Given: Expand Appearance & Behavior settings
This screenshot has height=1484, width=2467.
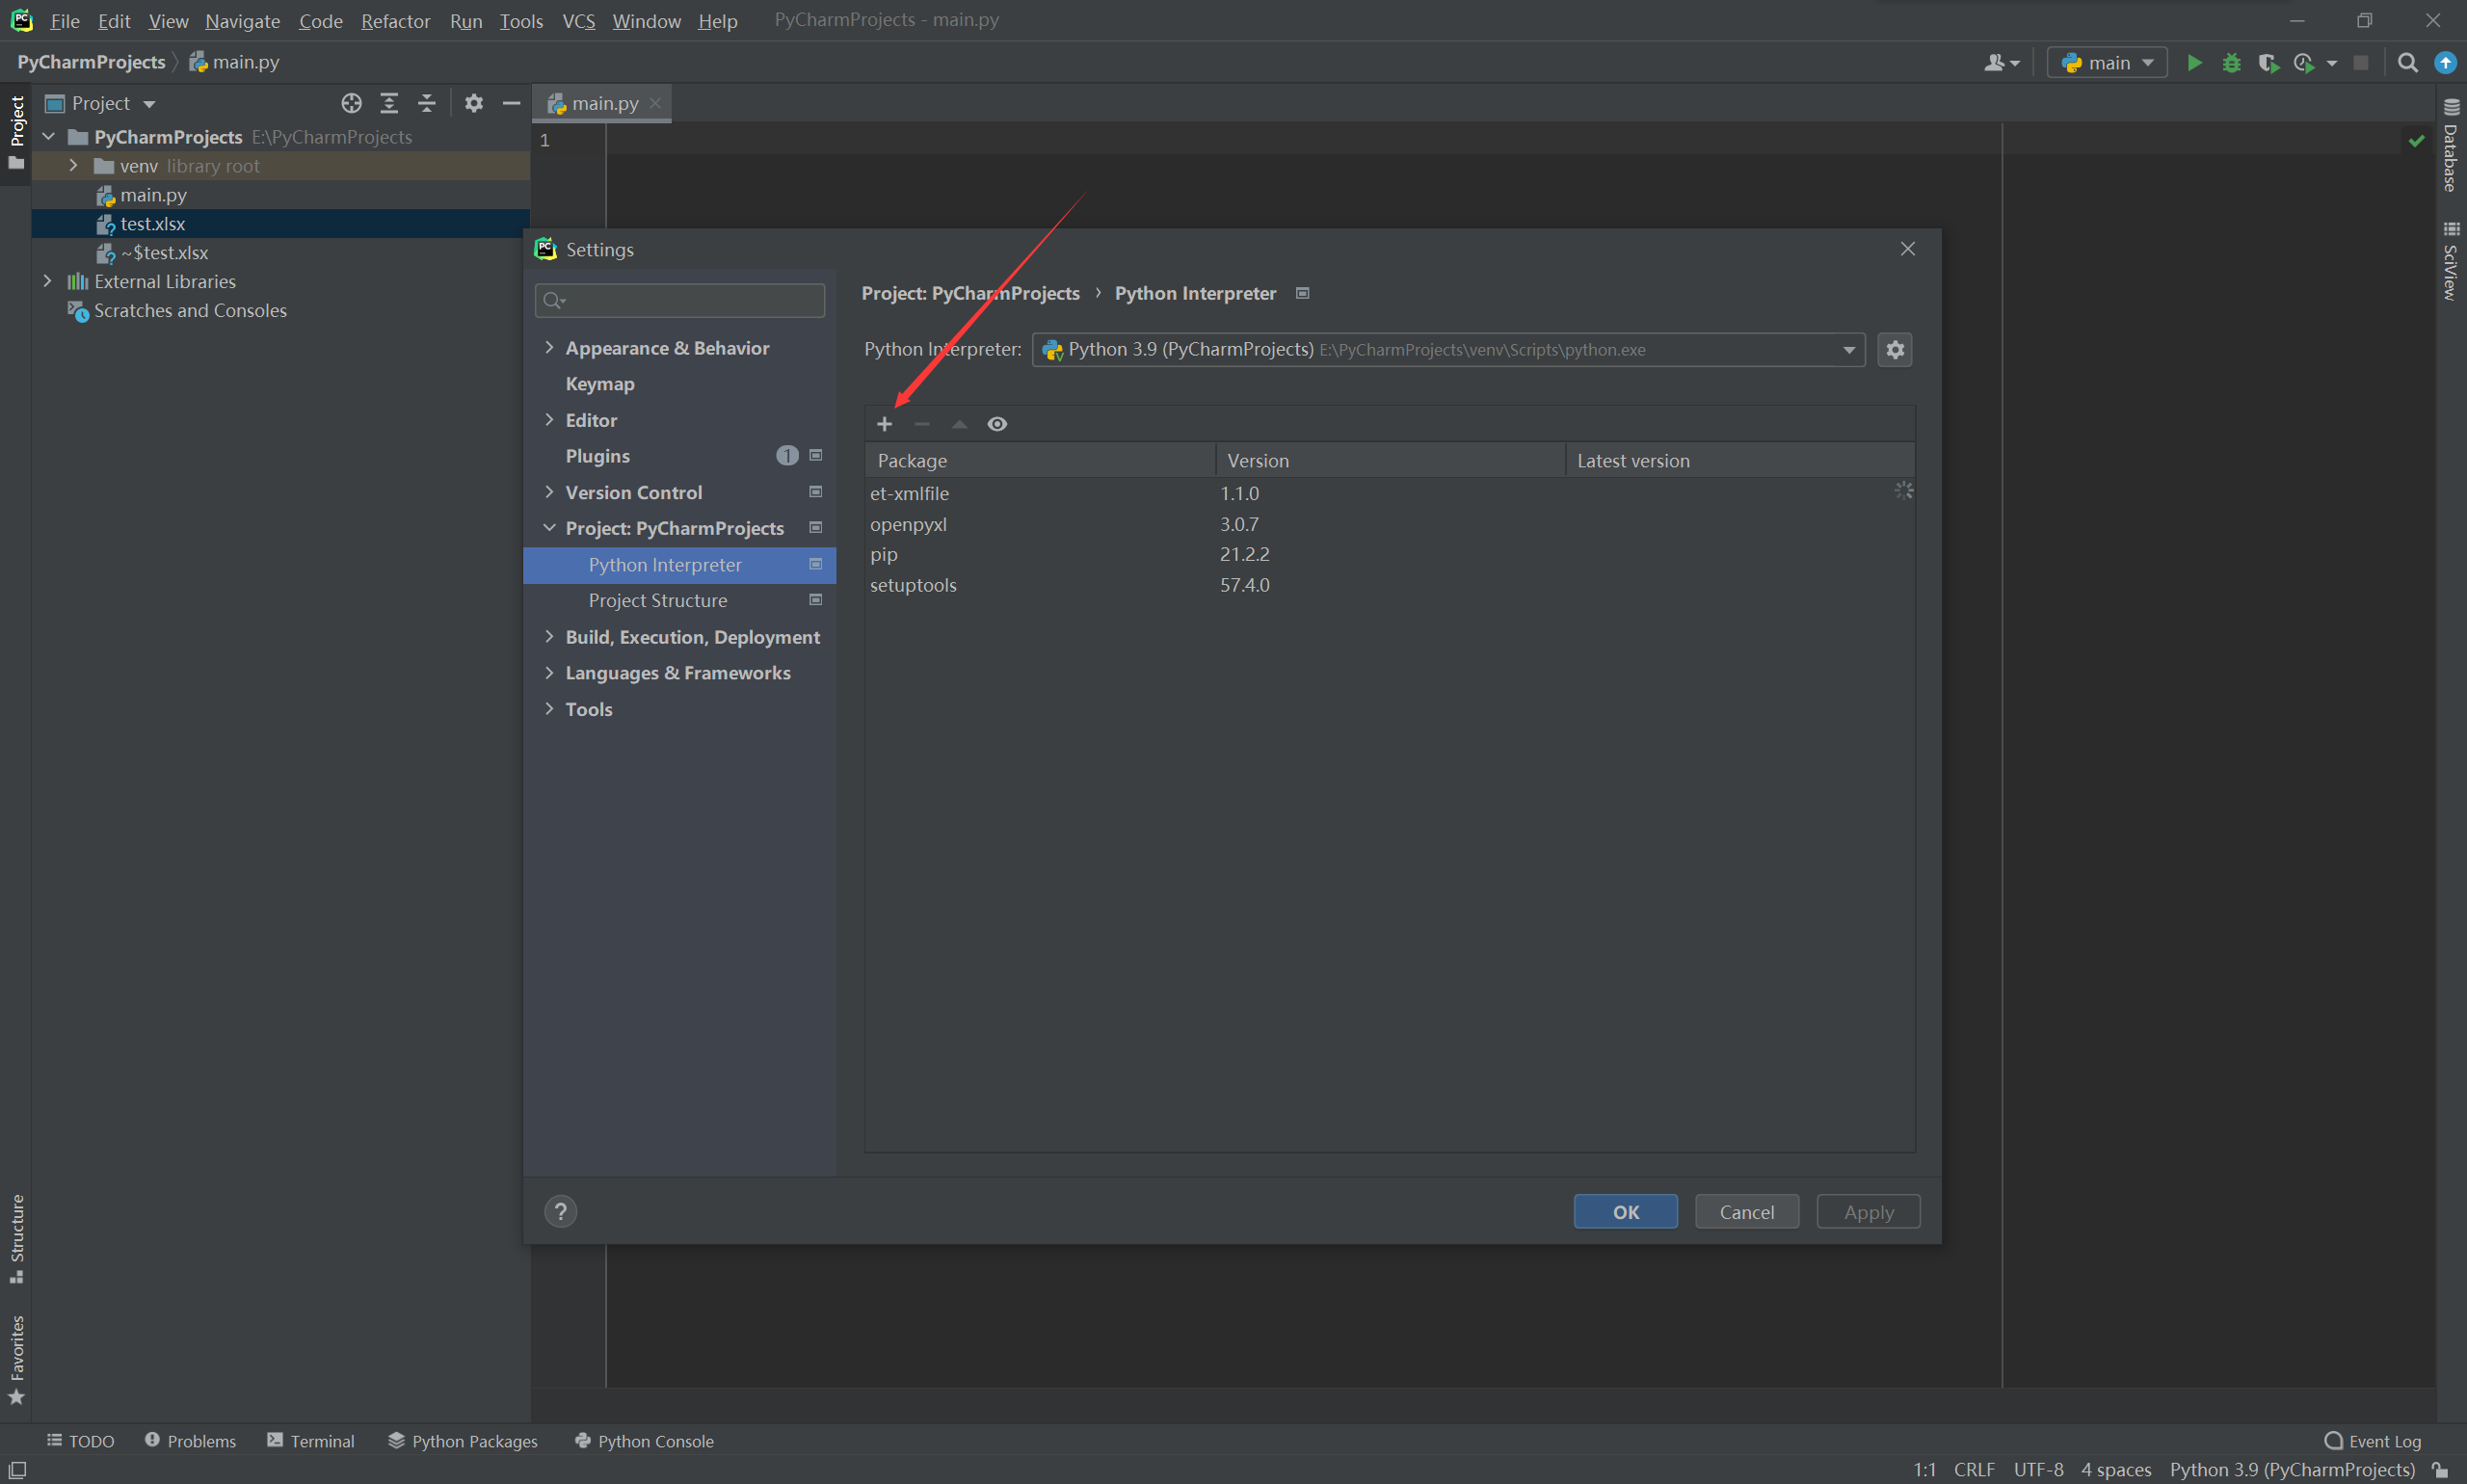Looking at the screenshot, I should 549,347.
